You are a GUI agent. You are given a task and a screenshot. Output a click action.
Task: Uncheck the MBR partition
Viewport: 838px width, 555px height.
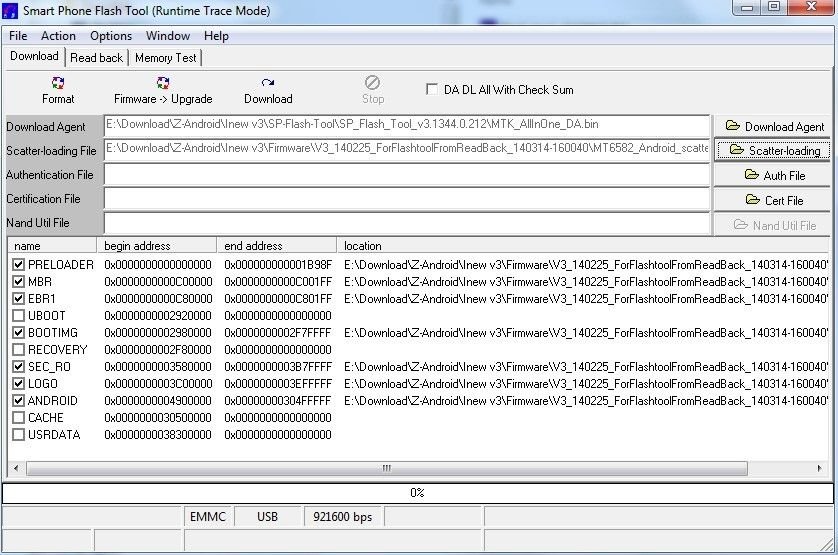pos(19,281)
